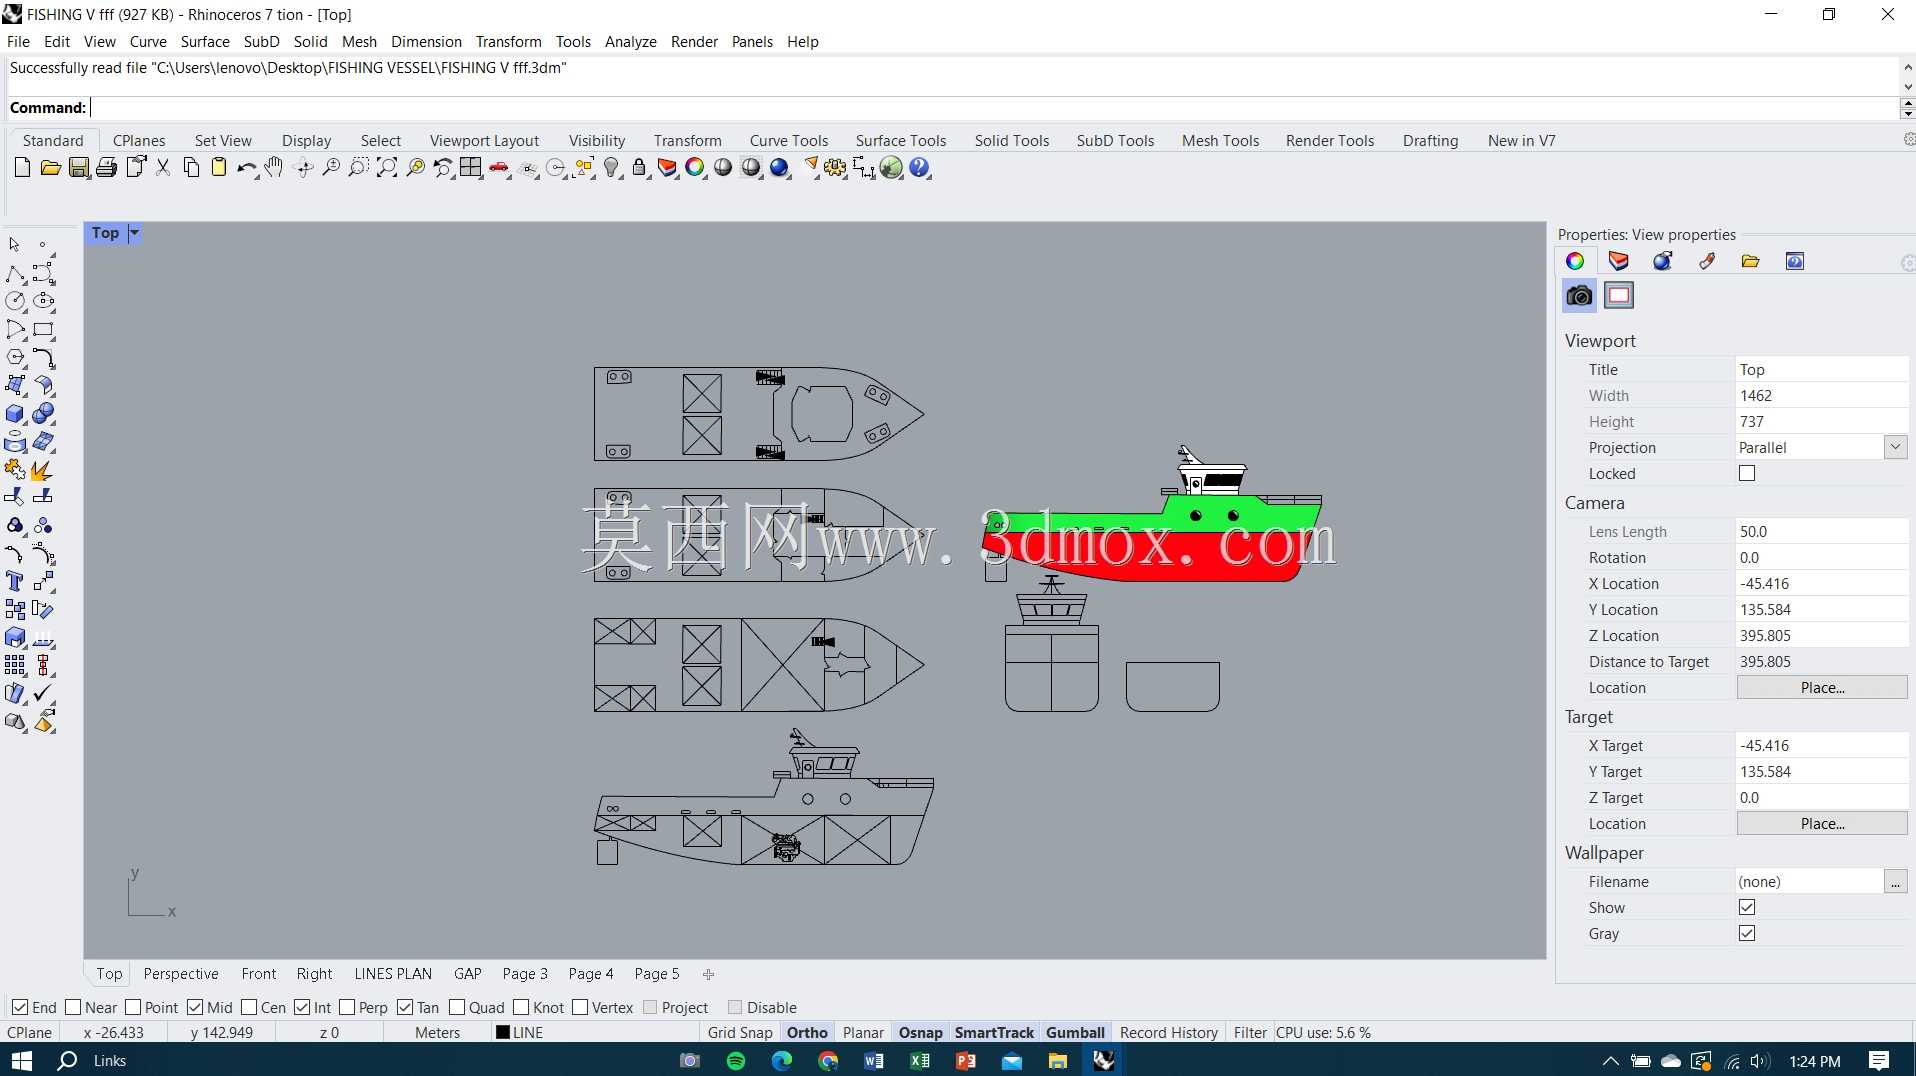Viewport: 1916px width, 1076px height.
Task: Open file using the folder icon
Action: pyautogui.click(x=51, y=168)
